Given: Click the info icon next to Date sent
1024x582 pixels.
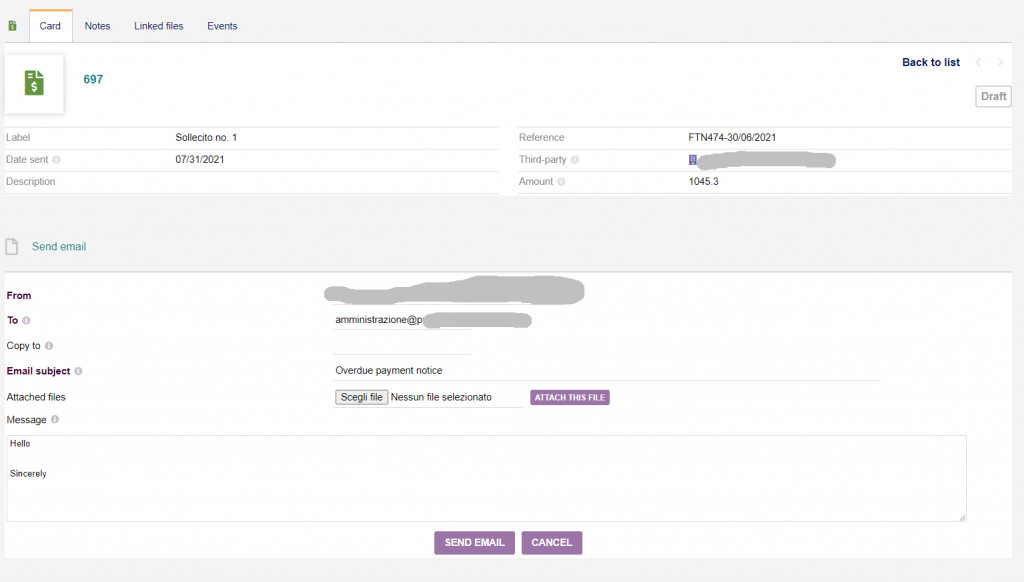Looking at the screenshot, I should point(56,160).
